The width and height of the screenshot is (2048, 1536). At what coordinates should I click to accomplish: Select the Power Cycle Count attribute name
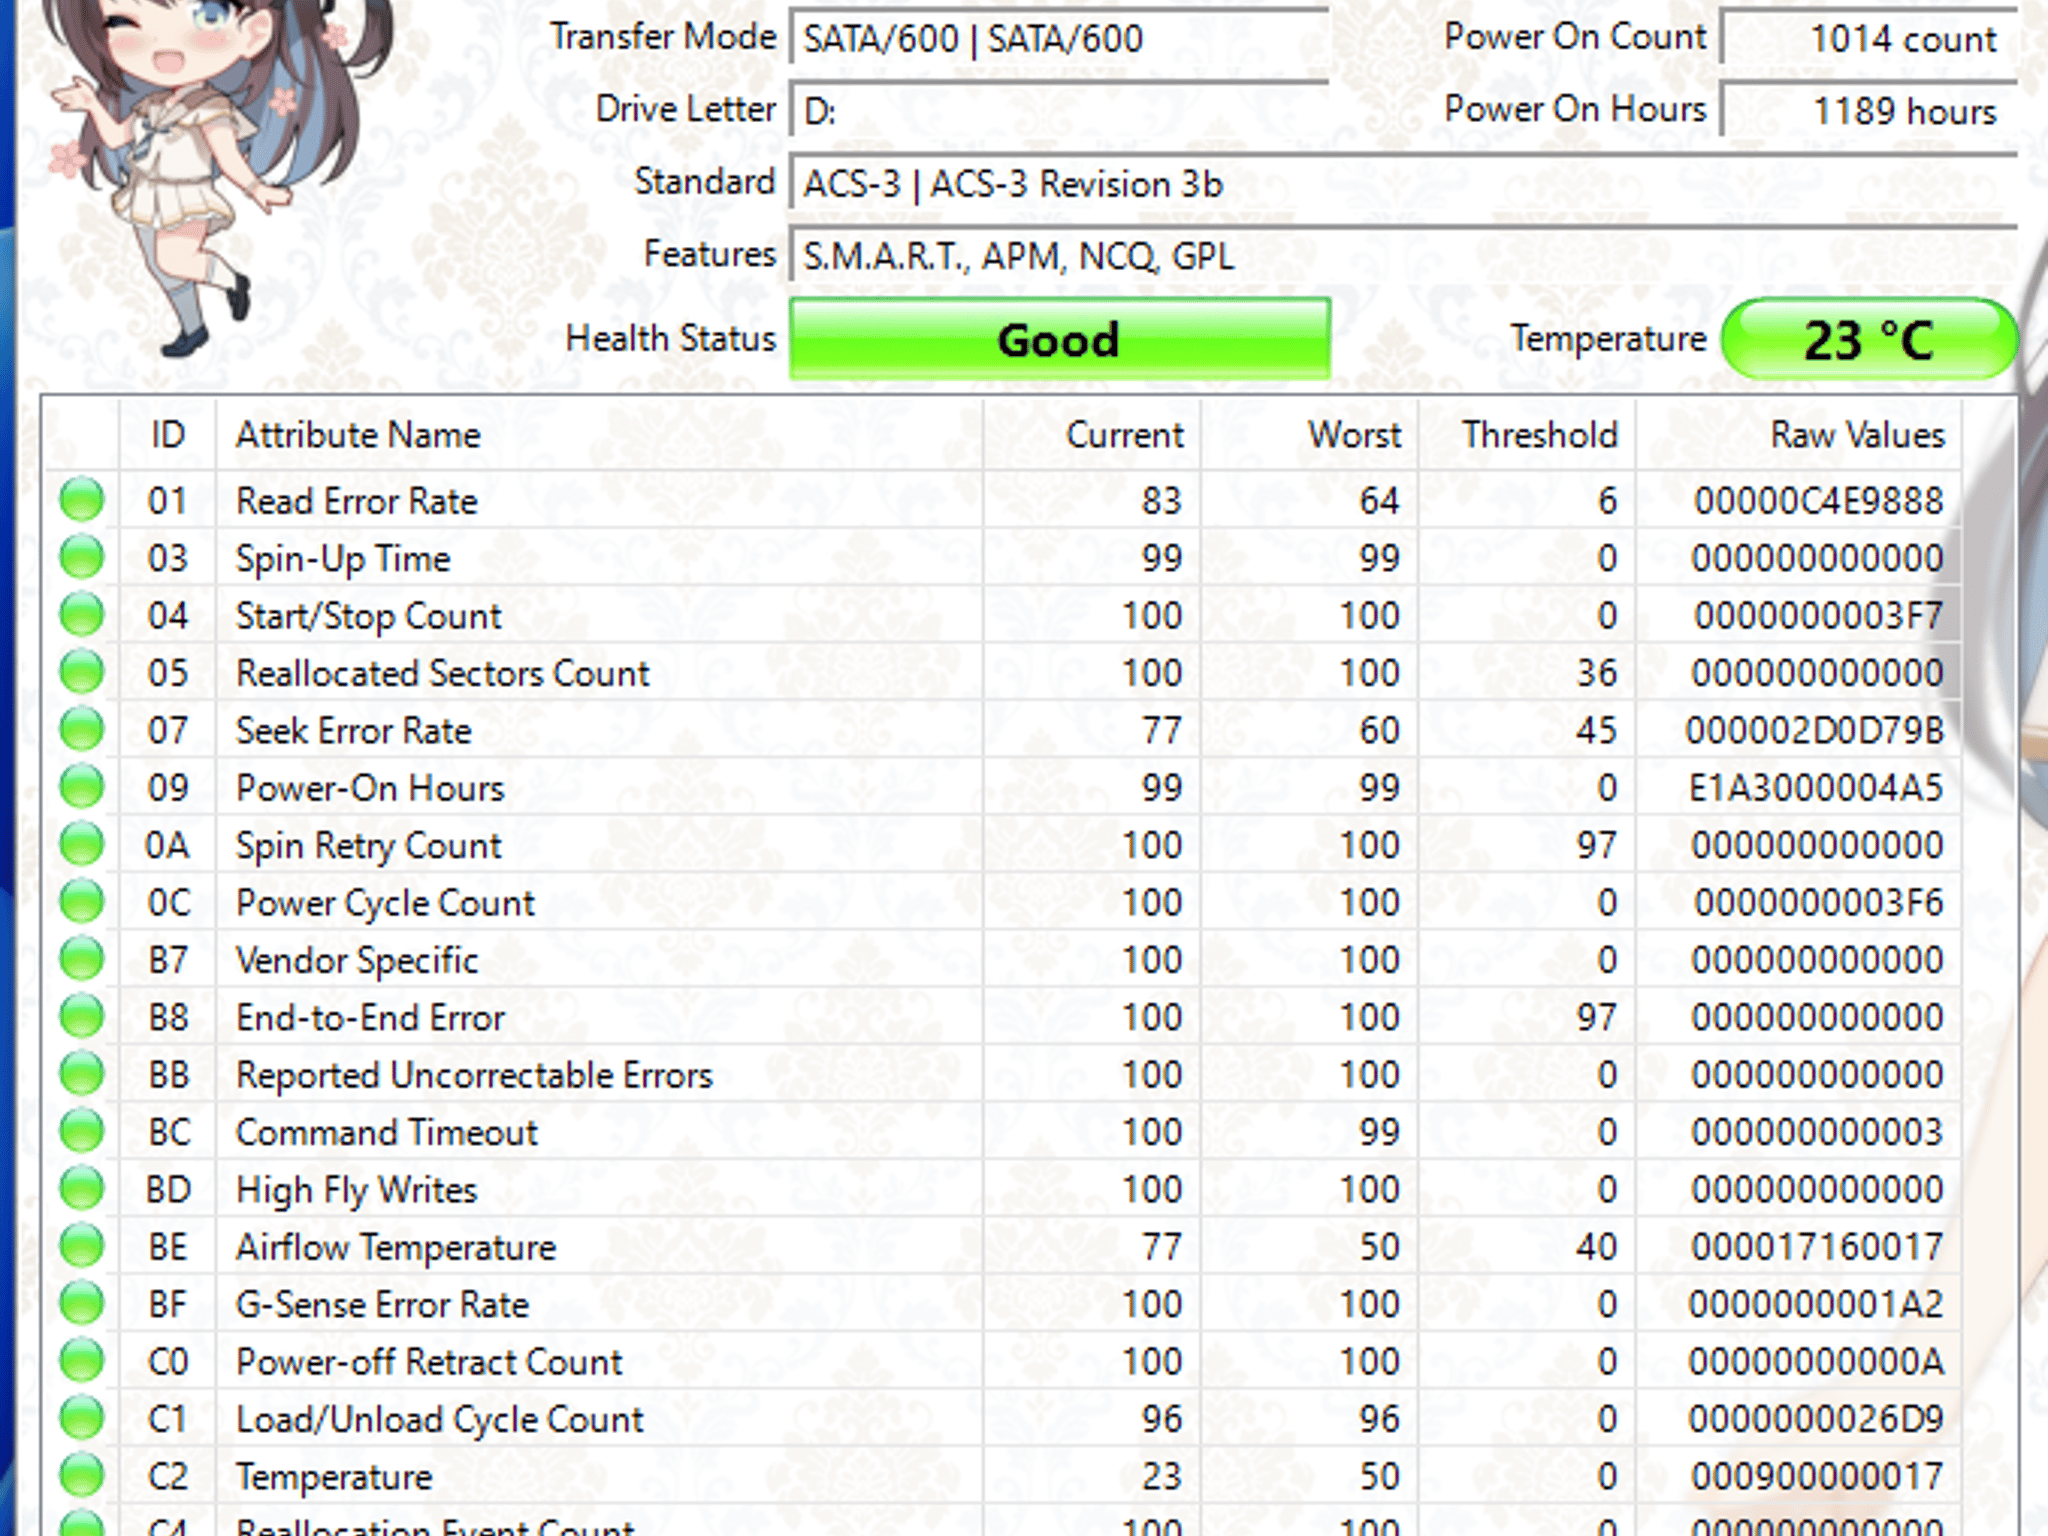(x=385, y=903)
